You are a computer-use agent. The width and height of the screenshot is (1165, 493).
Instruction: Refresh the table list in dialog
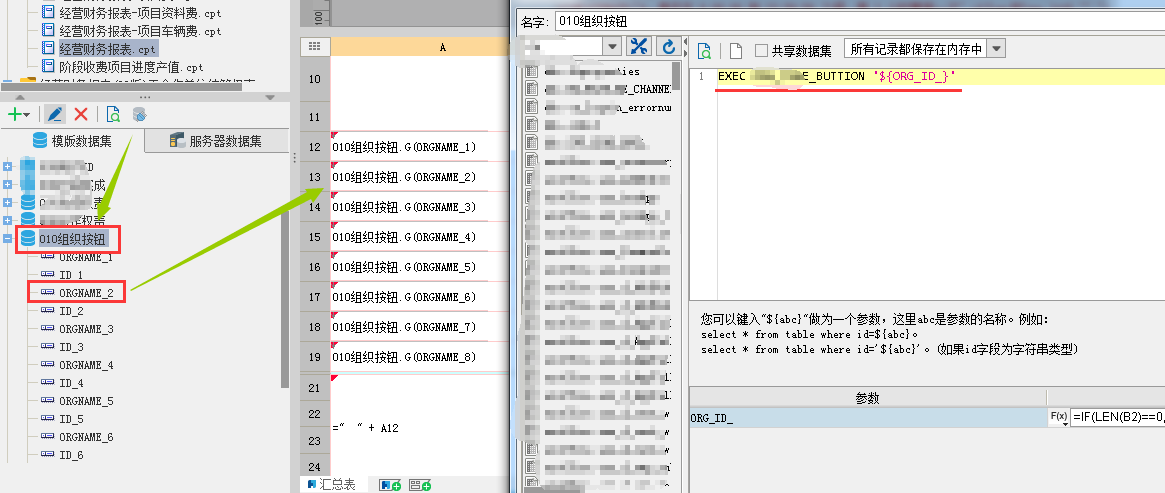coord(668,46)
